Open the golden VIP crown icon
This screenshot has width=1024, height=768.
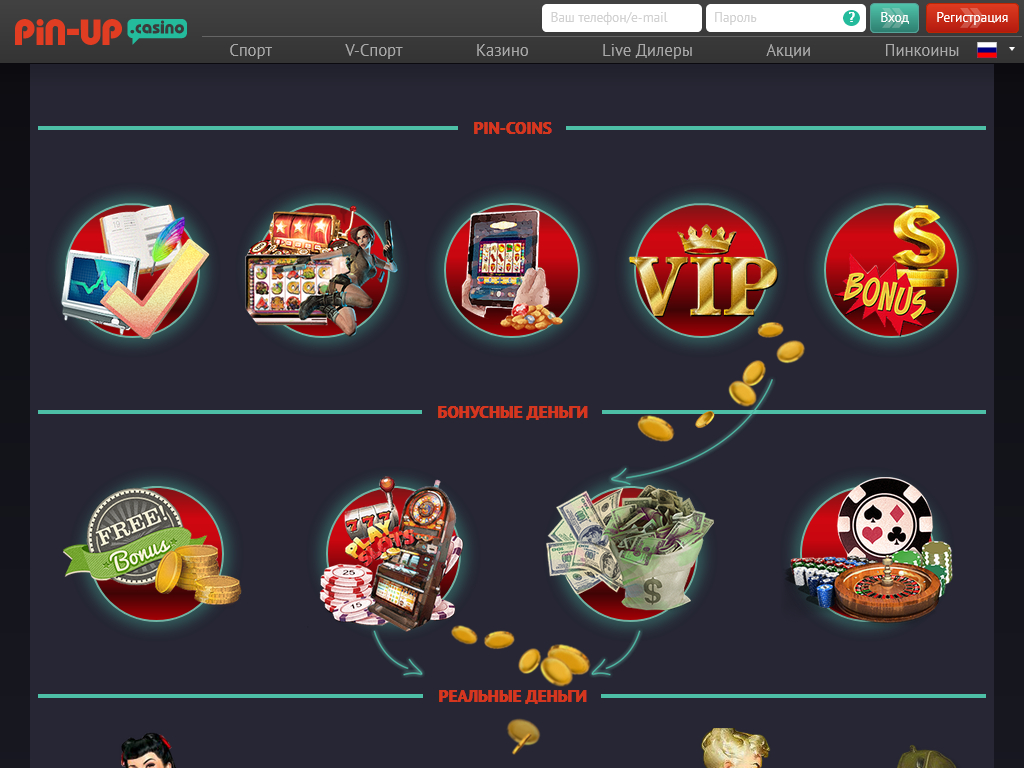point(703,270)
